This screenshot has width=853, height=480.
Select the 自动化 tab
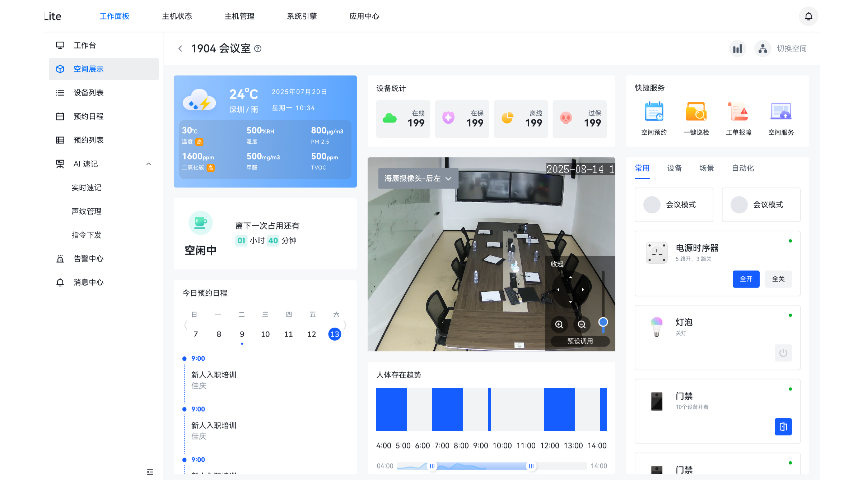pos(743,168)
